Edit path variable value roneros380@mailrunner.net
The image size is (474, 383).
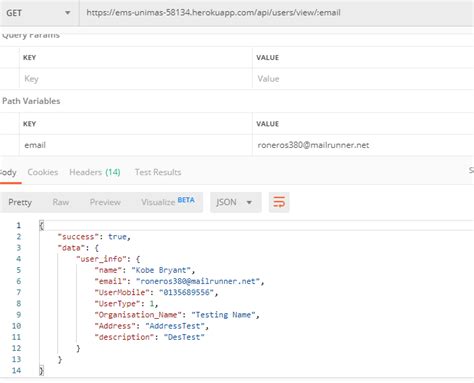(363, 145)
